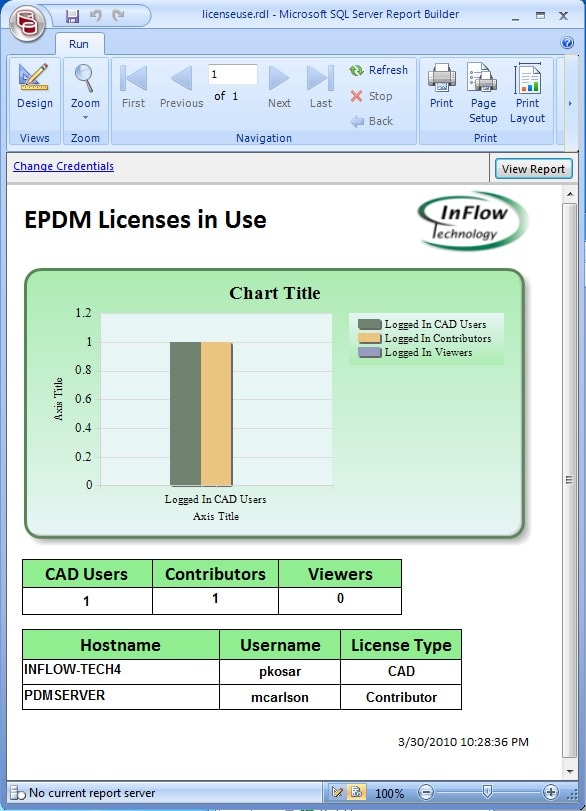Expand the ribbon overflow arrow
Viewport: 586px width, 811px height.
coord(570,103)
